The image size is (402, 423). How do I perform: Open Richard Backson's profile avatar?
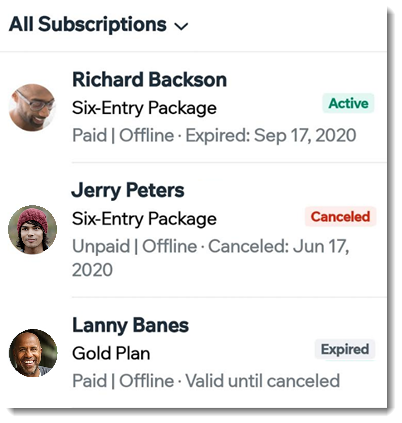click(x=32, y=107)
